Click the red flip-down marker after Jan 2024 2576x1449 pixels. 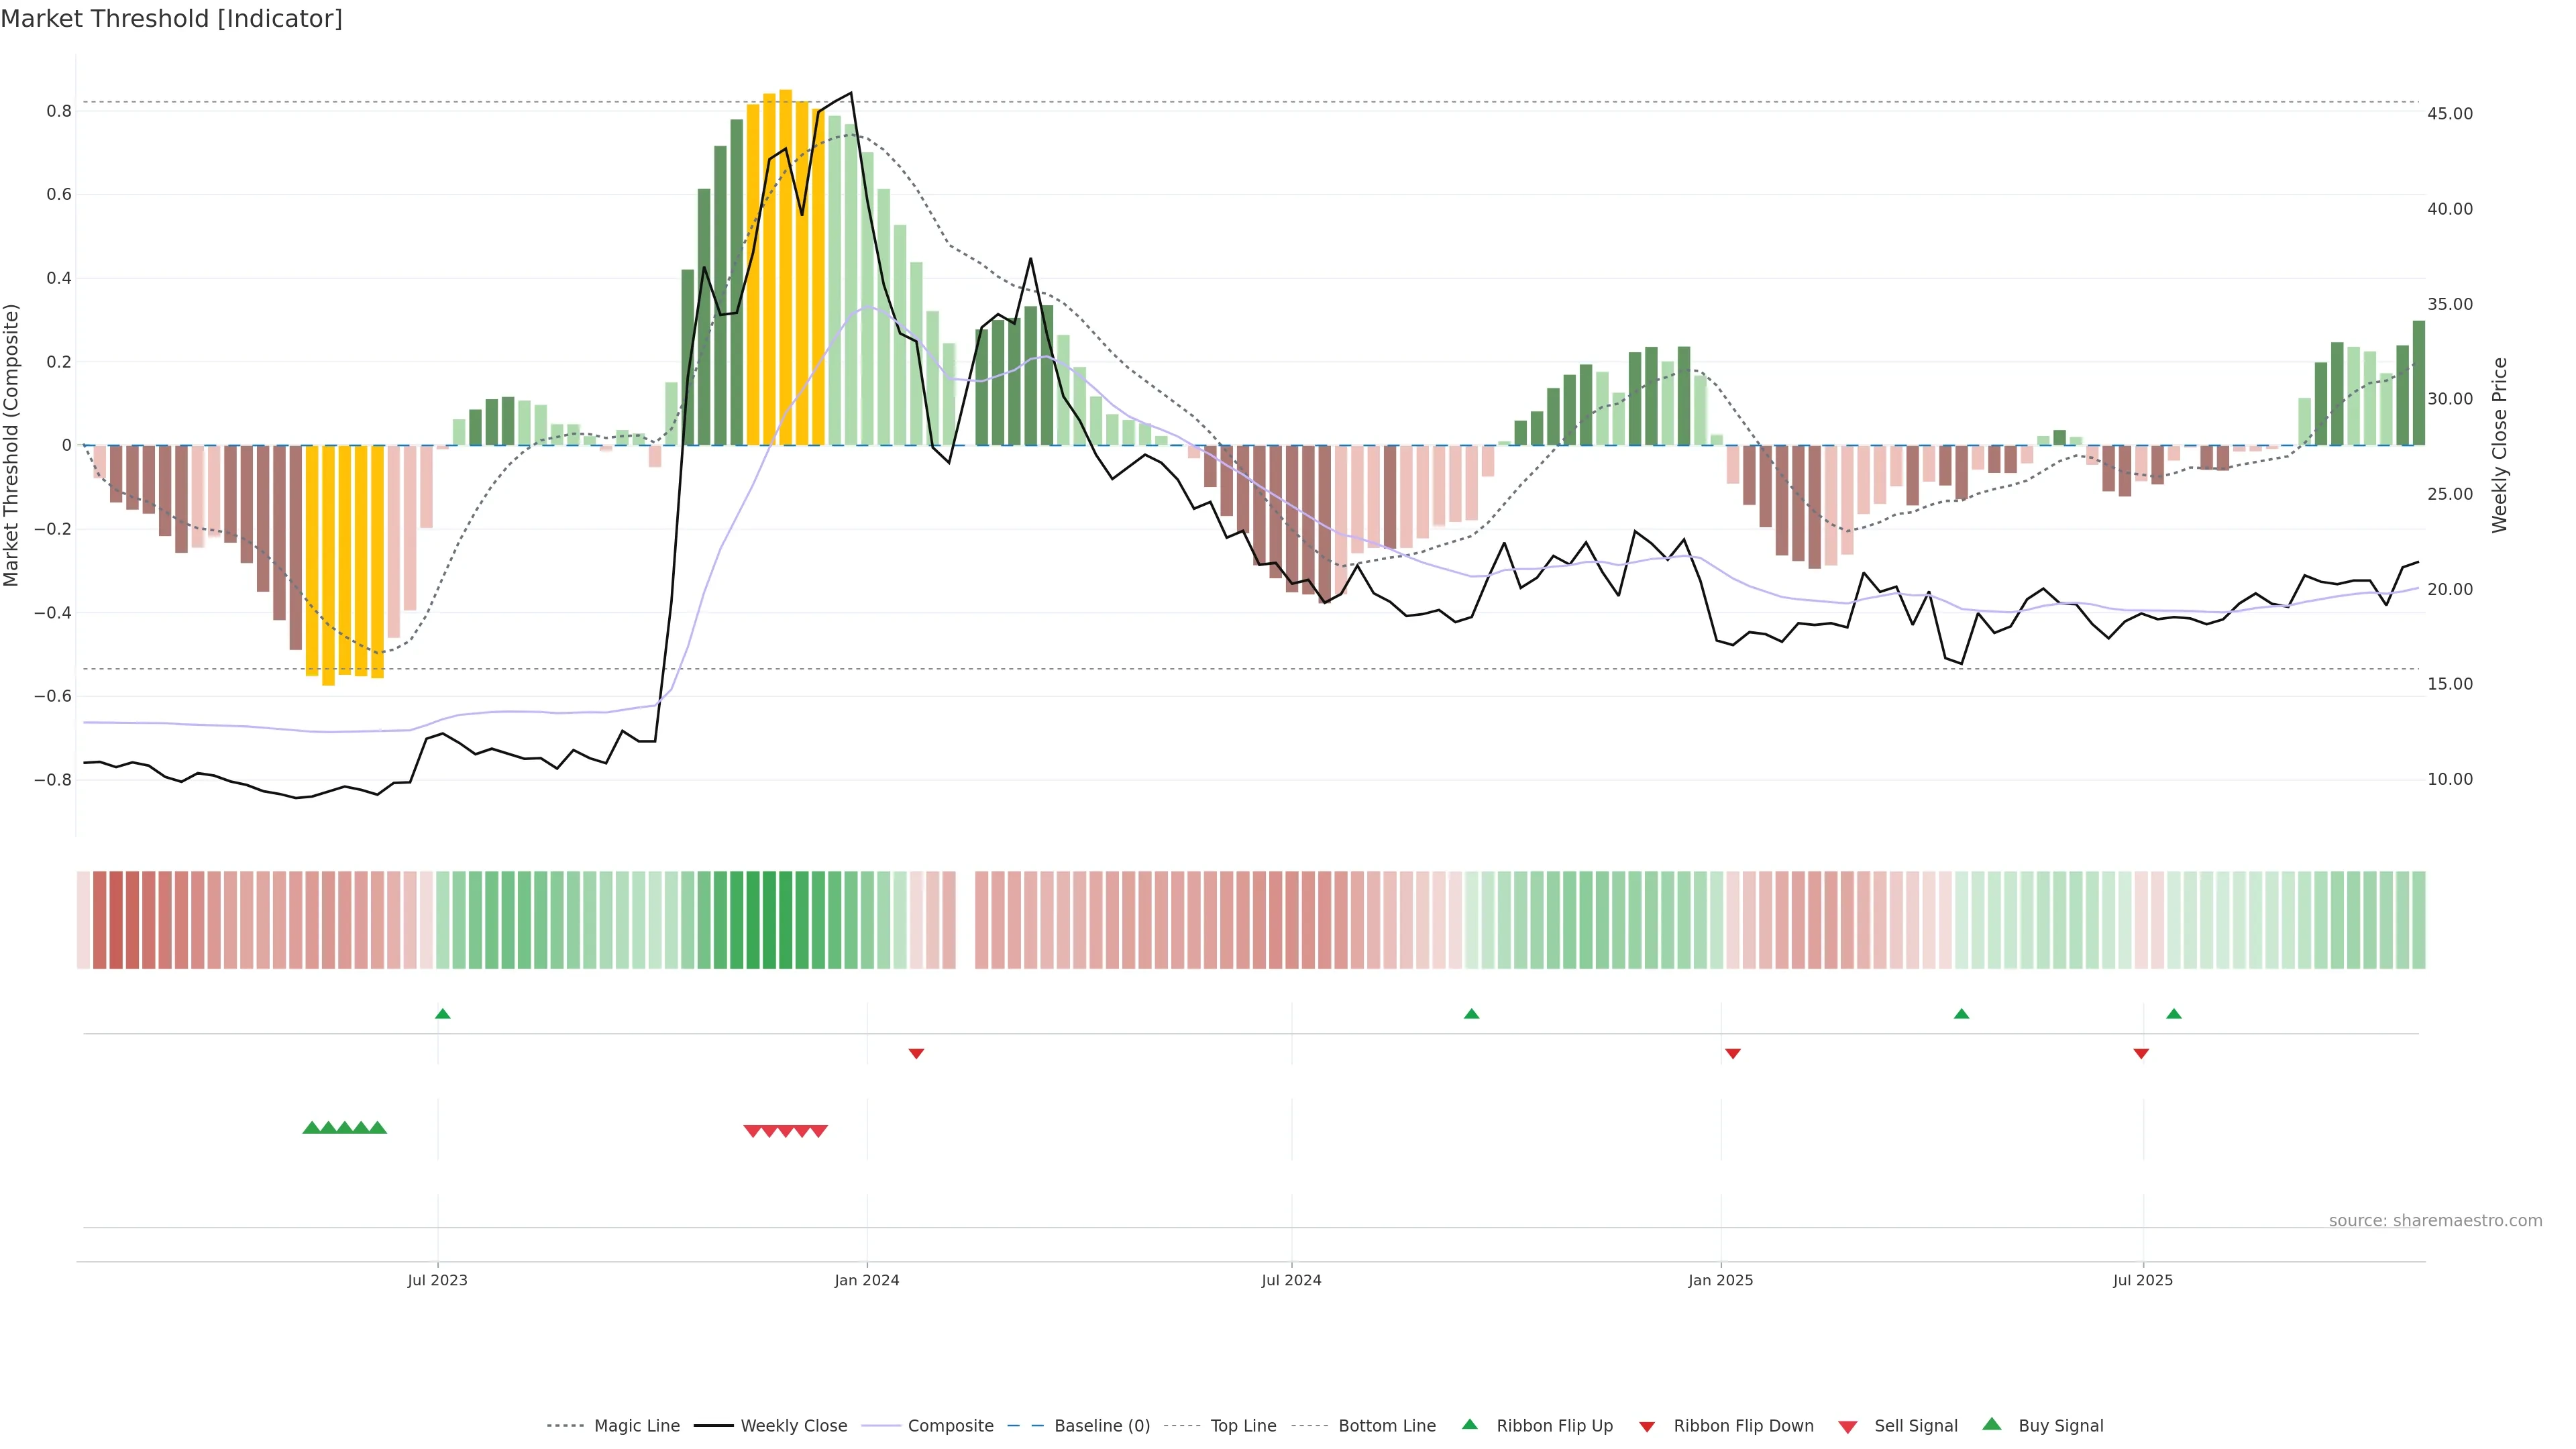916,1053
